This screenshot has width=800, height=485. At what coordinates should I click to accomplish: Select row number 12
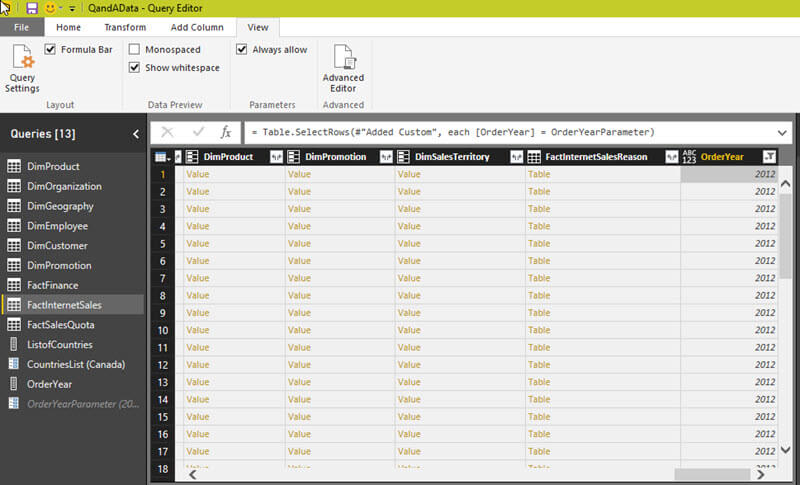pos(163,365)
